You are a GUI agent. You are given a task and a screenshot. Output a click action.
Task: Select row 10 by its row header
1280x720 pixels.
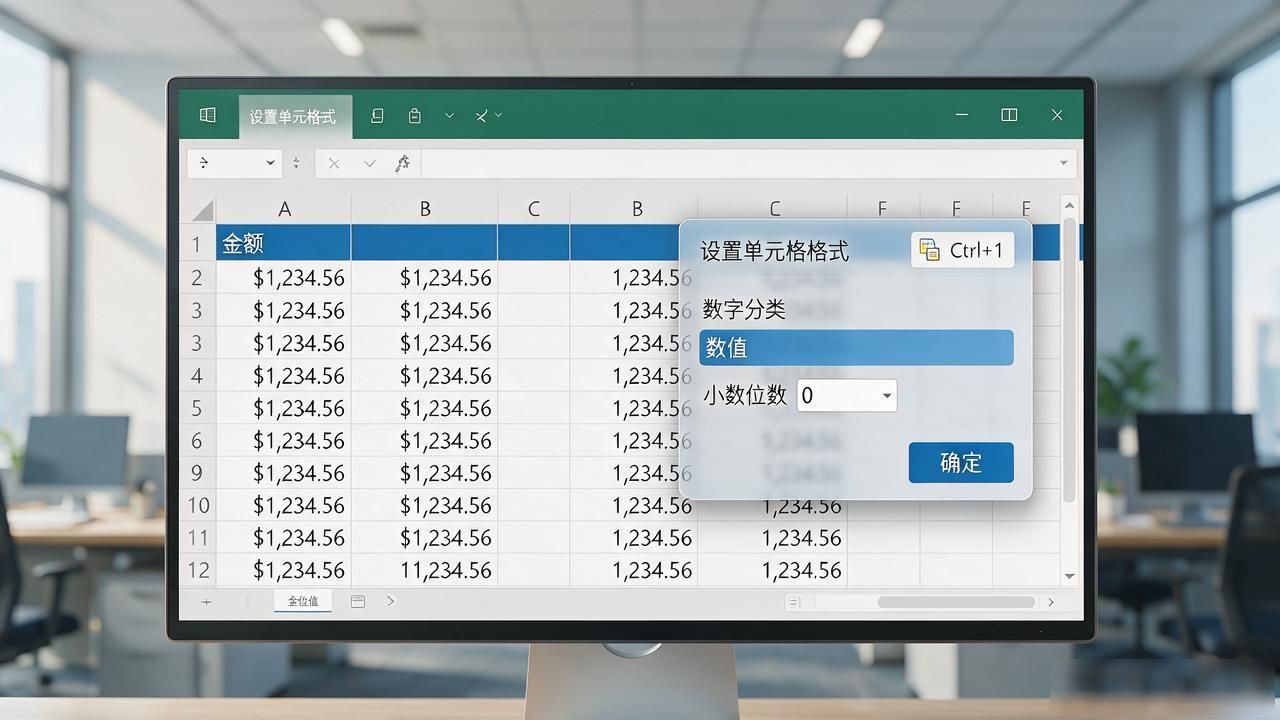click(198, 505)
